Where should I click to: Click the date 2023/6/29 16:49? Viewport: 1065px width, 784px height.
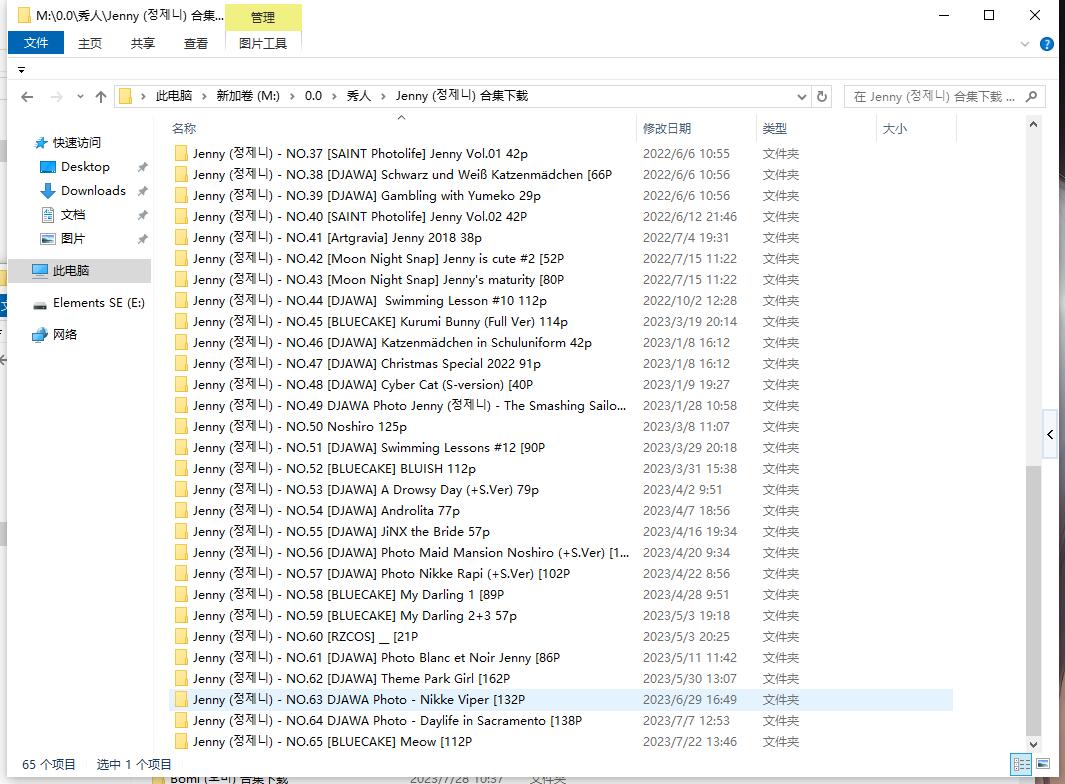click(x=690, y=700)
